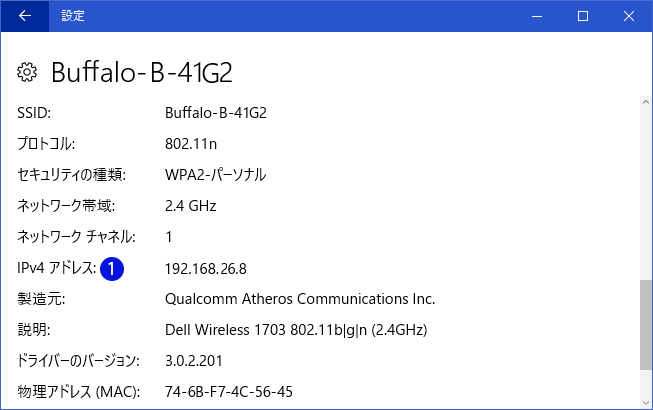Click the 2.4 GHz network band value

(190, 206)
